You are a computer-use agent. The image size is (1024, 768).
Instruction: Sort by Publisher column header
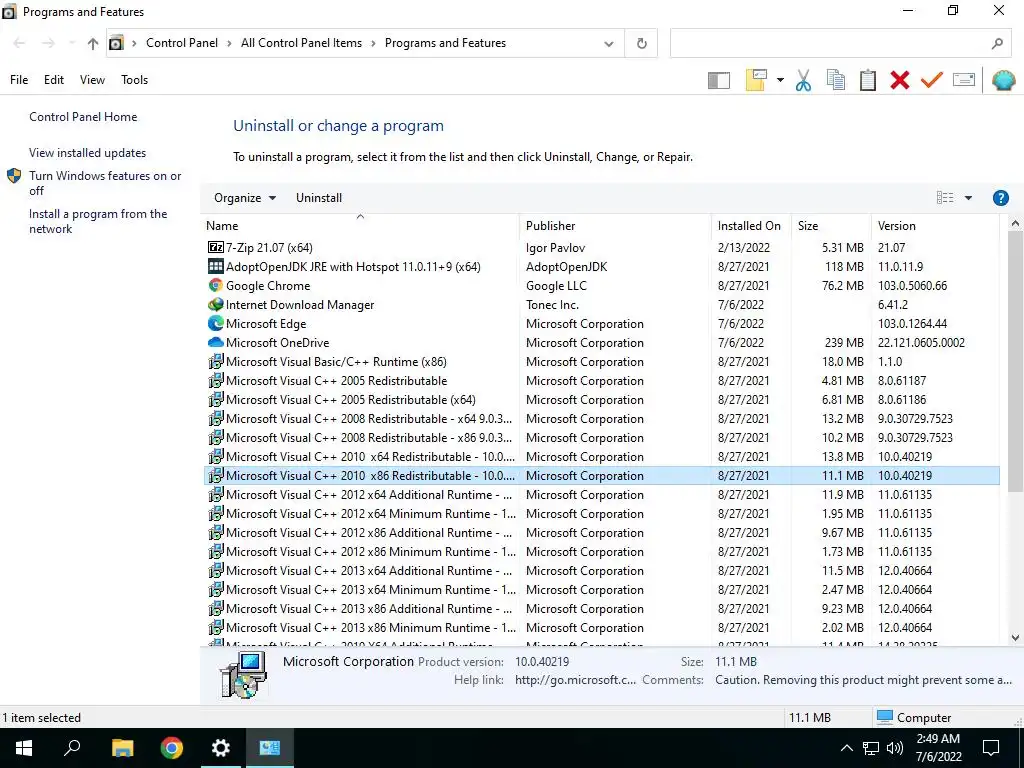pos(615,226)
